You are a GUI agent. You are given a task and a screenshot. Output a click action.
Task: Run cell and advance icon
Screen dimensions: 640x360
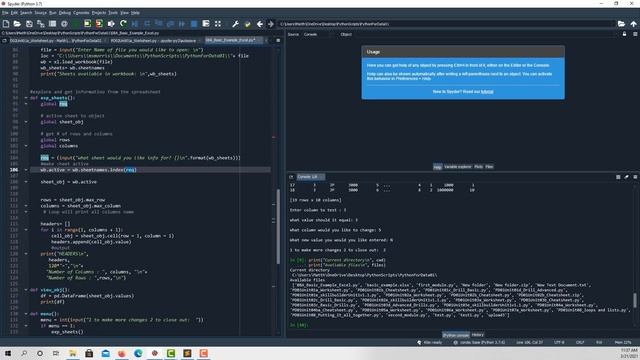99,24
